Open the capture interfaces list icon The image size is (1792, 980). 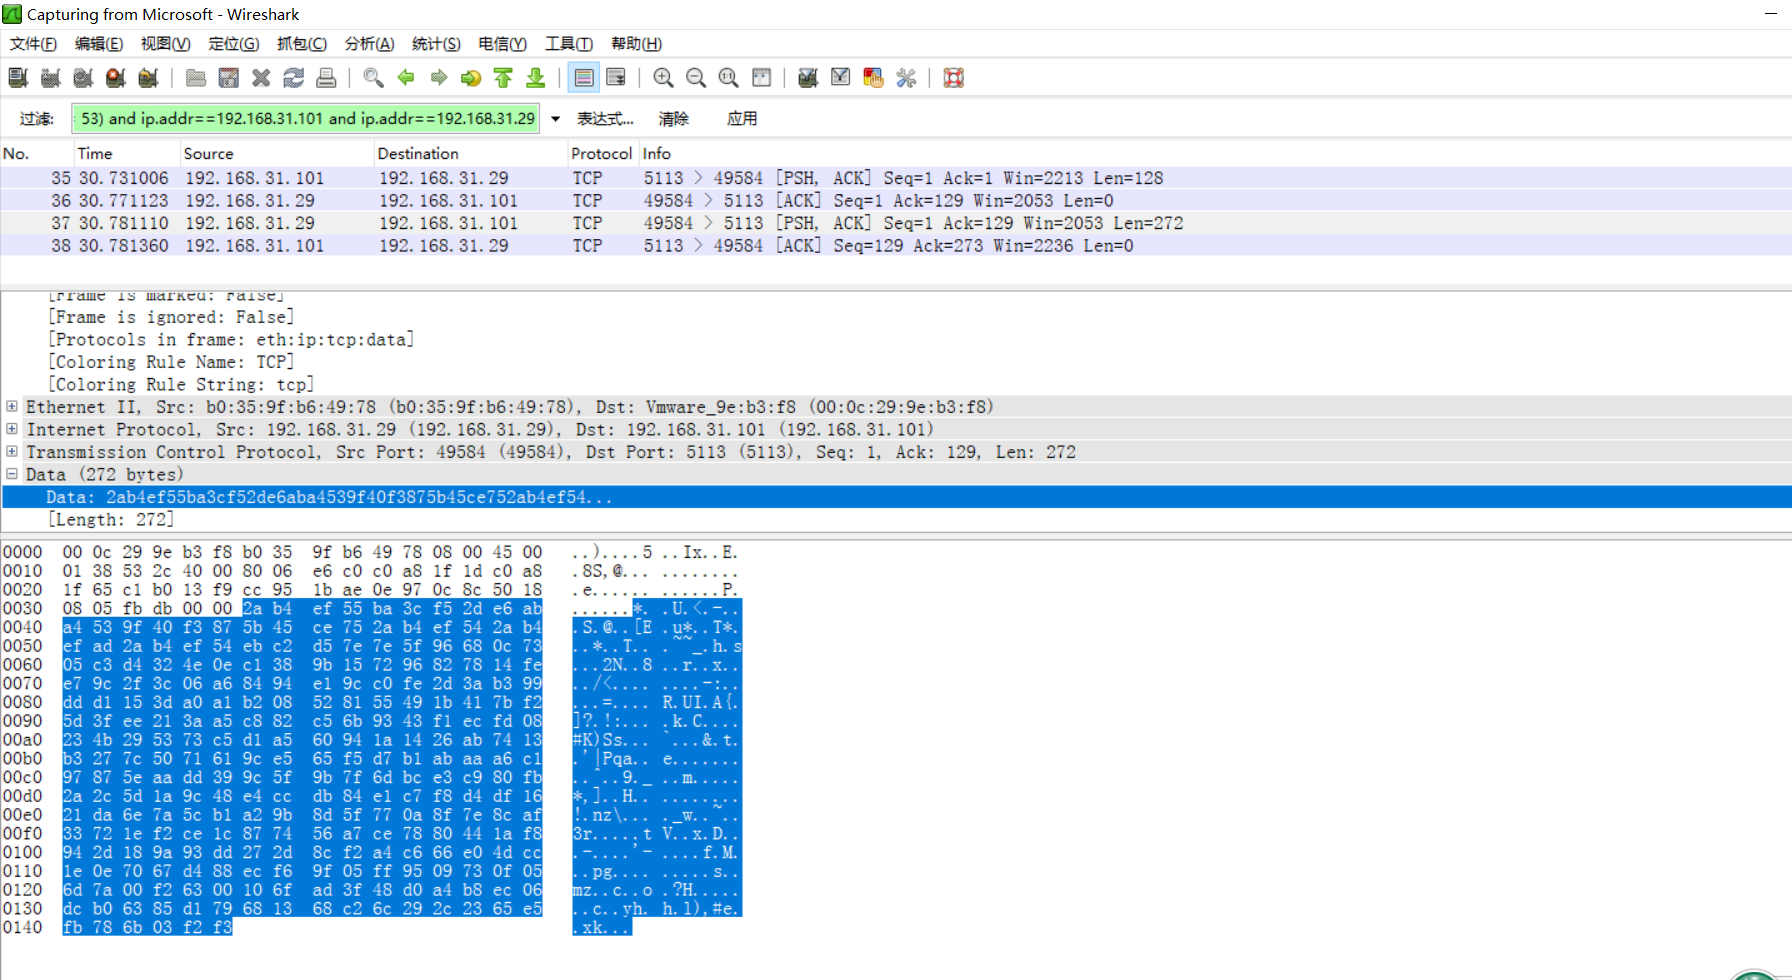tap(18, 78)
